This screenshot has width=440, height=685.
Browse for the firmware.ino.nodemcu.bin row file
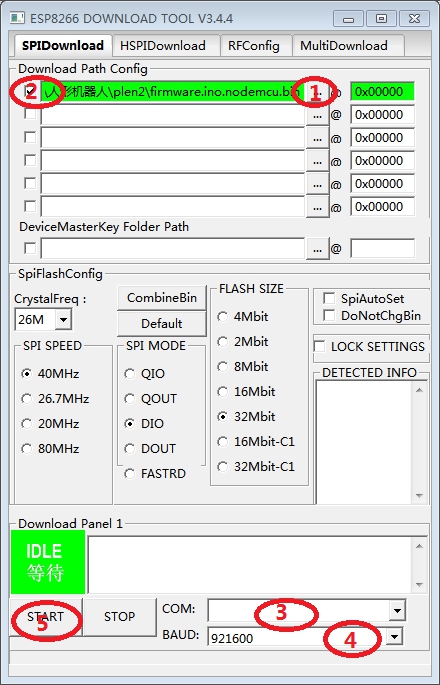point(317,92)
